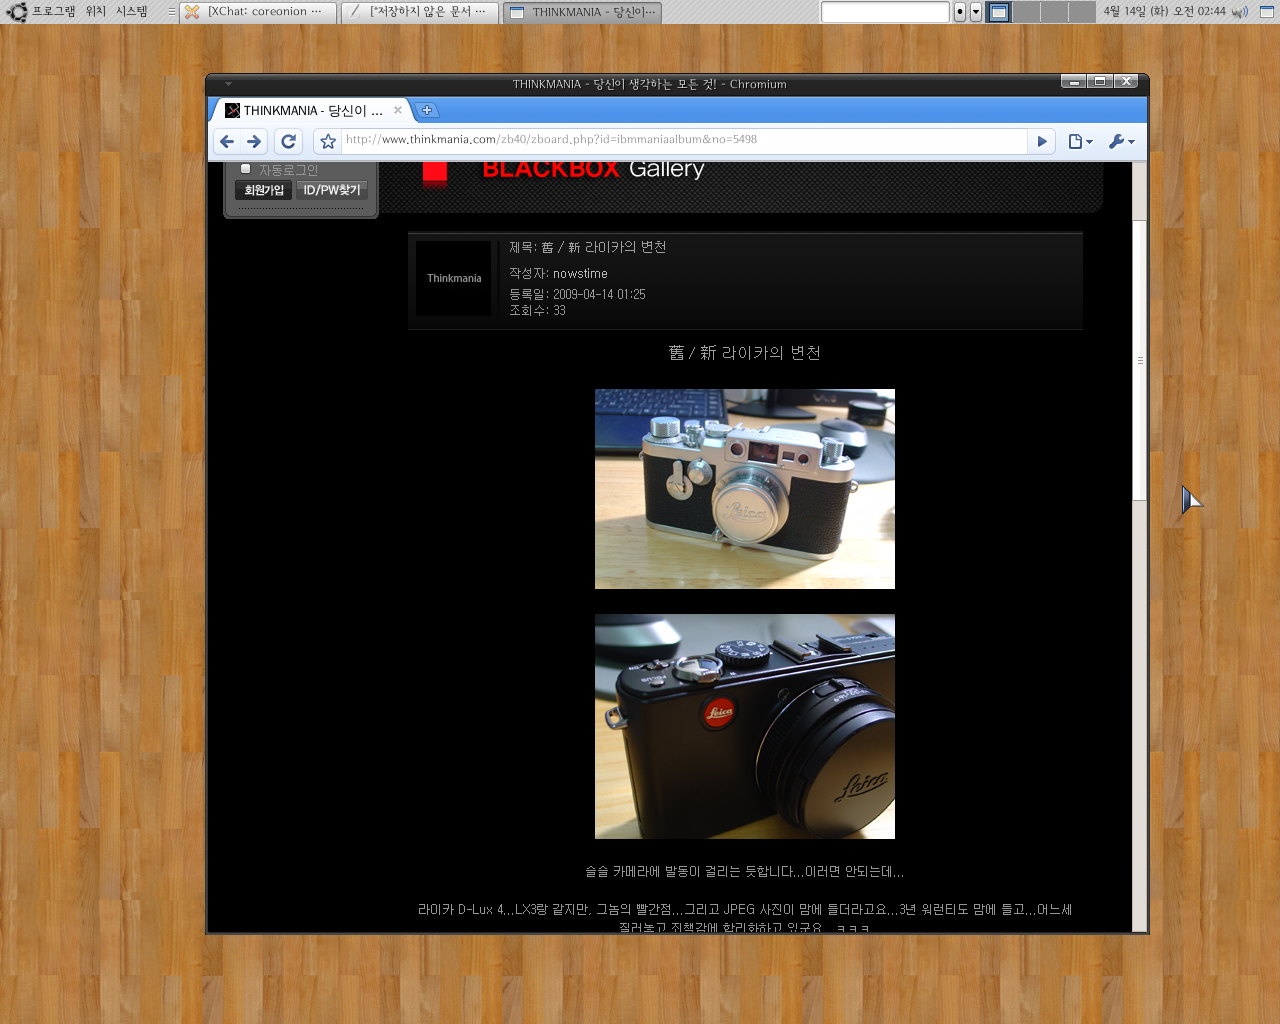Switch to XChat coreonion taskbar window
Image resolution: width=1280 pixels, height=1024 pixels.
258,12
